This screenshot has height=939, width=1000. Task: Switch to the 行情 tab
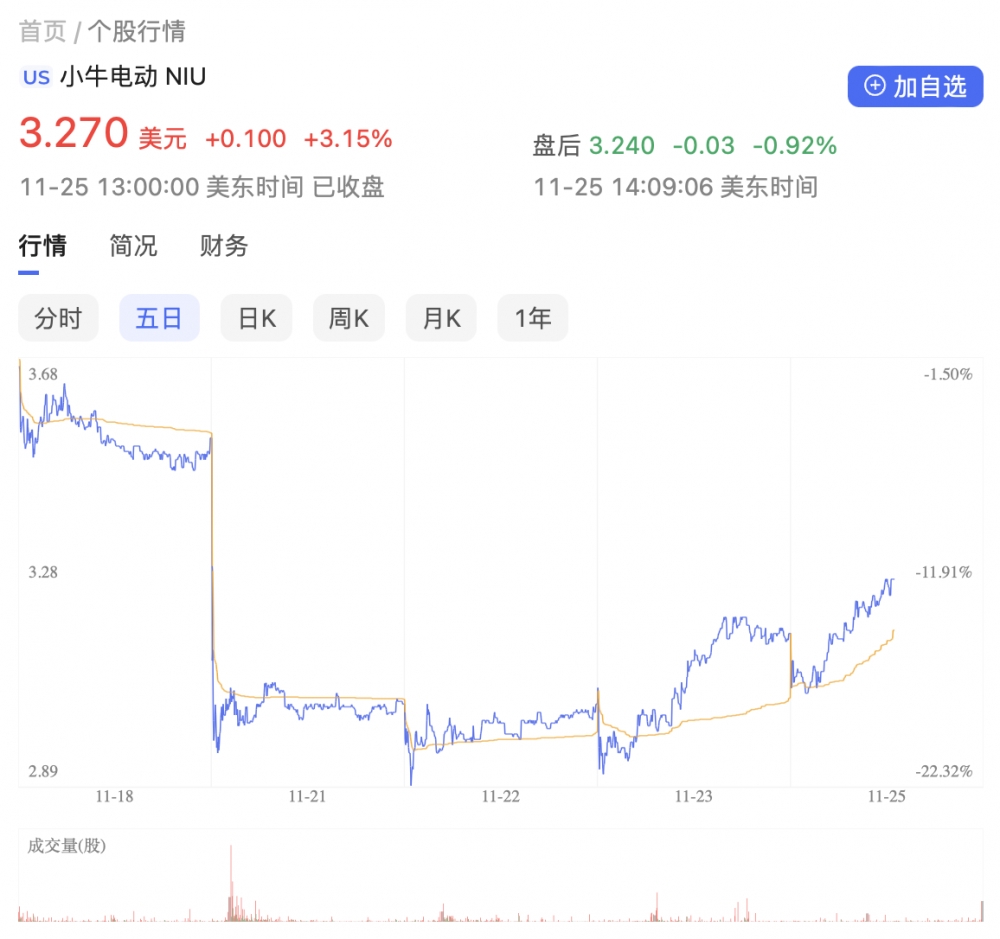43,246
